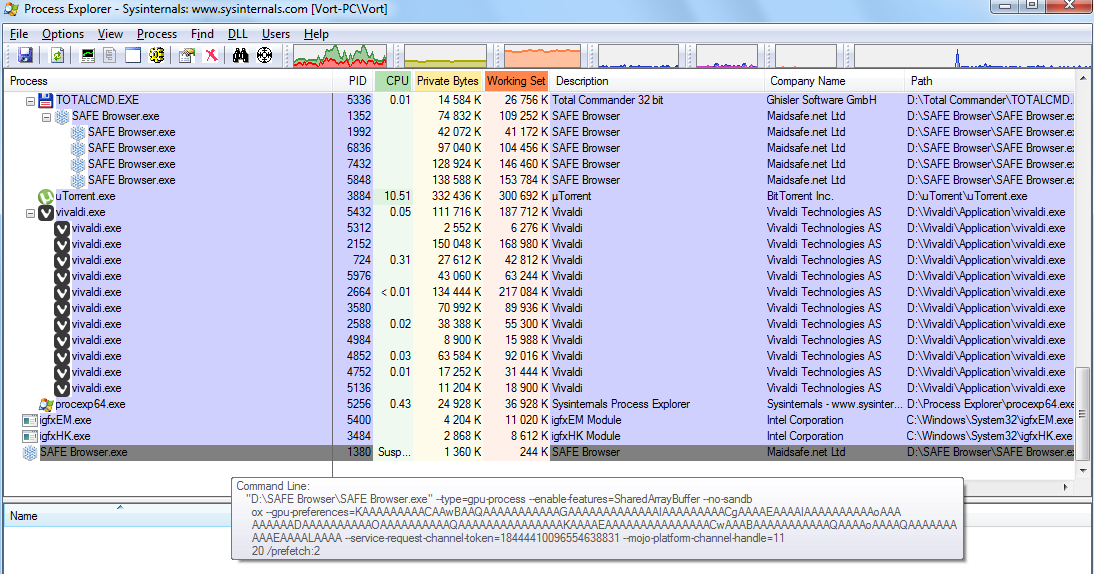This screenshot has width=1094, height=574.
Task: Click the Process Explorer title bar icon
Action: pos(11,9)
